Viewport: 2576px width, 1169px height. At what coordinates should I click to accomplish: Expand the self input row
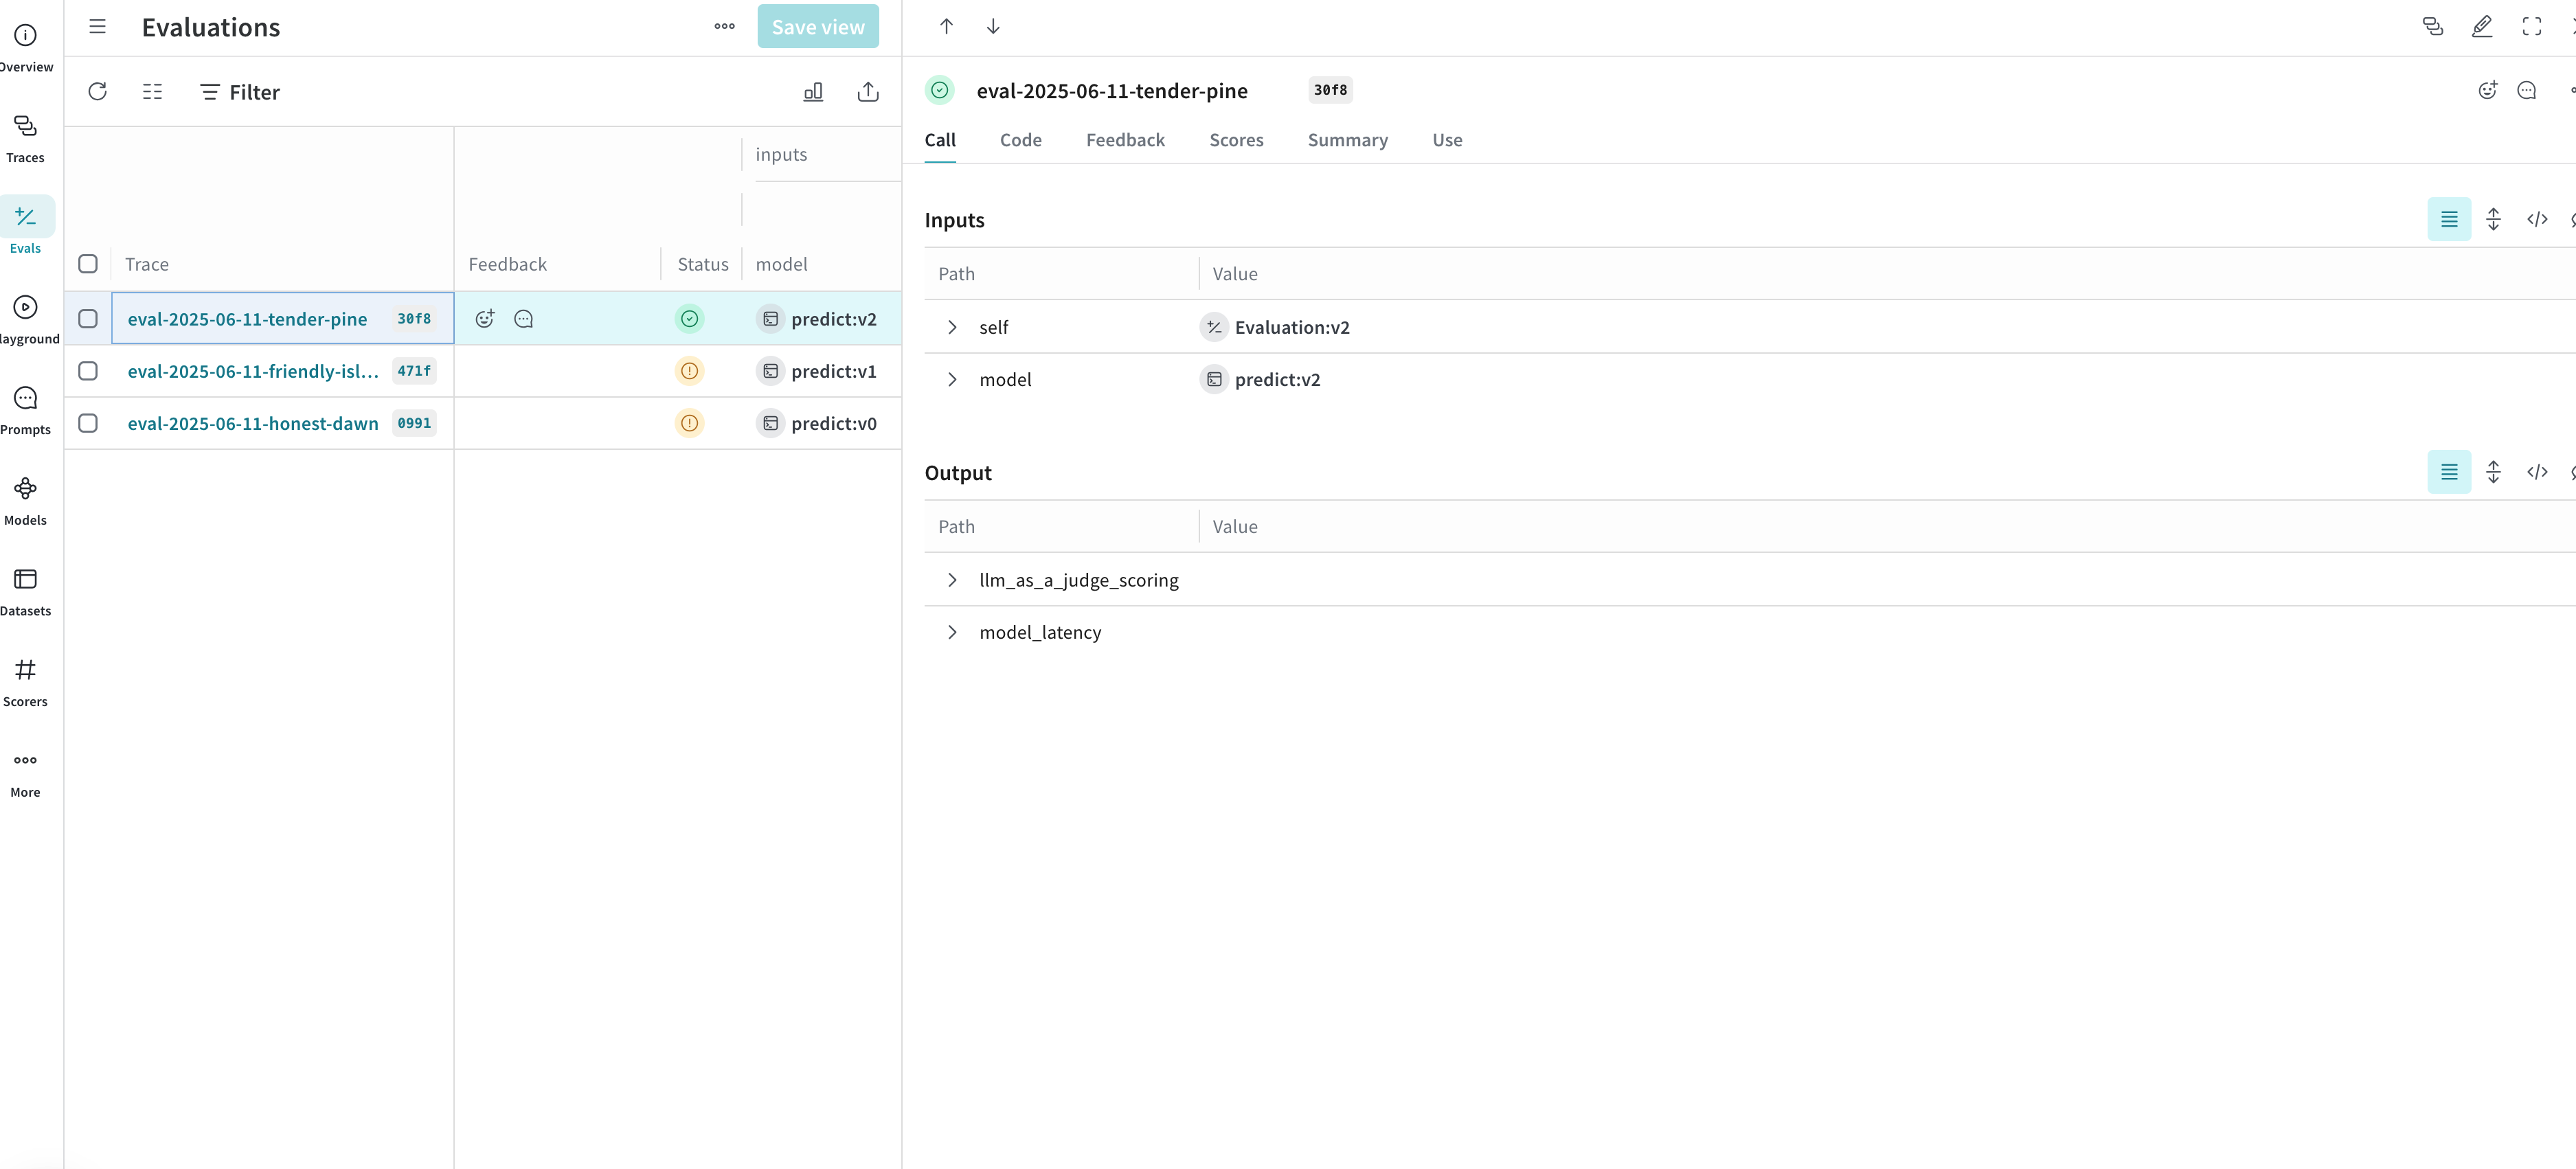[x=952, y=327]
